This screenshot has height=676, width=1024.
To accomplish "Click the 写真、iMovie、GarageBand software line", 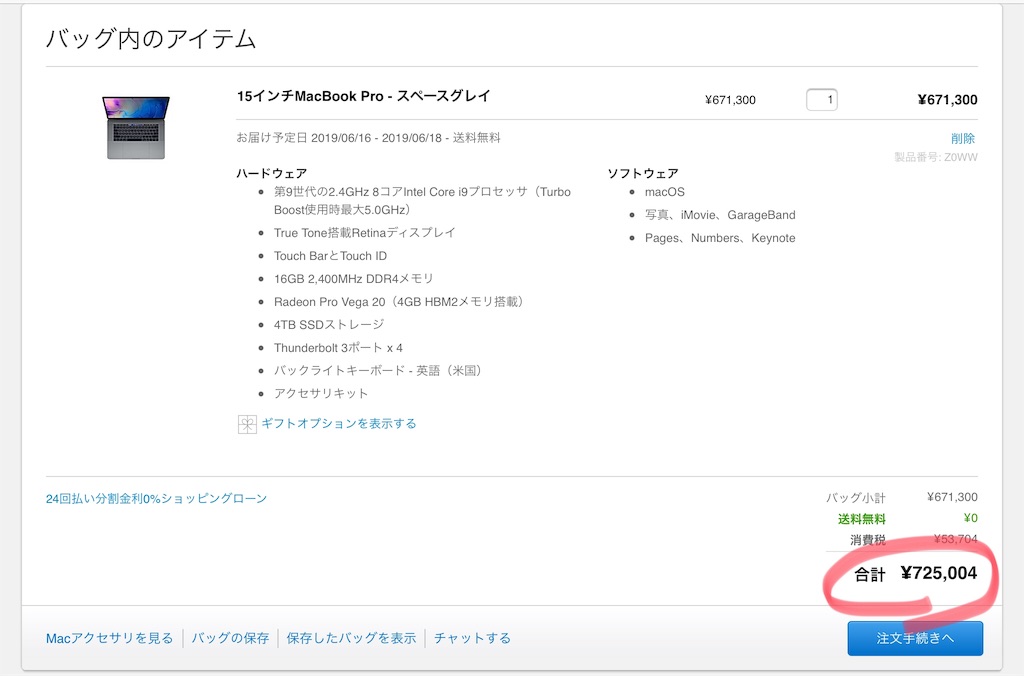I will (x=720, y=215).
